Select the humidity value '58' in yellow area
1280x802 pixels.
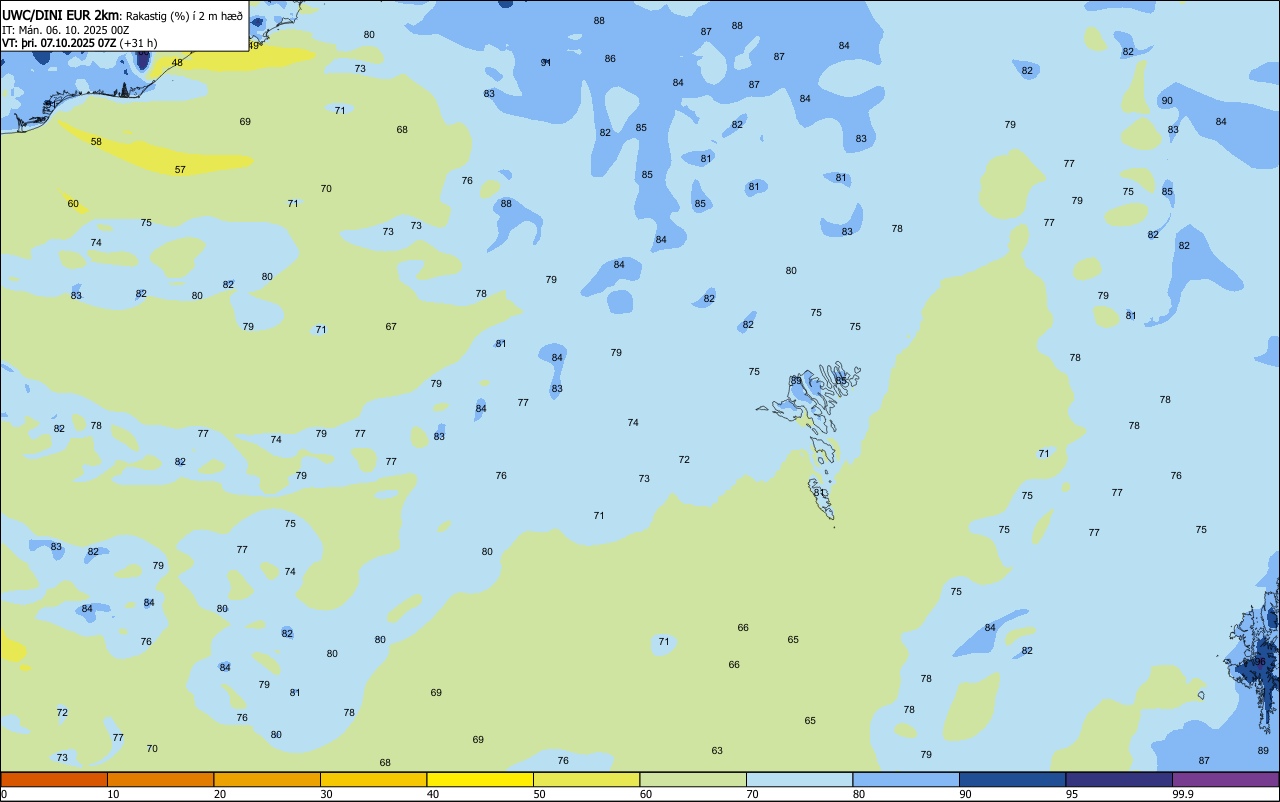[x=96, y=142]
